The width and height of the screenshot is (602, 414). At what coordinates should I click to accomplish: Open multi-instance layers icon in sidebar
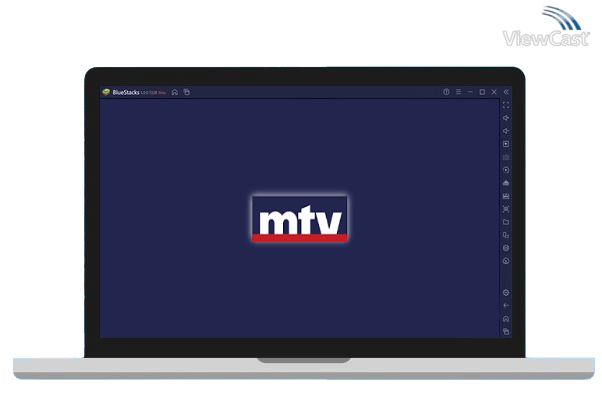[x=506, y=248]
